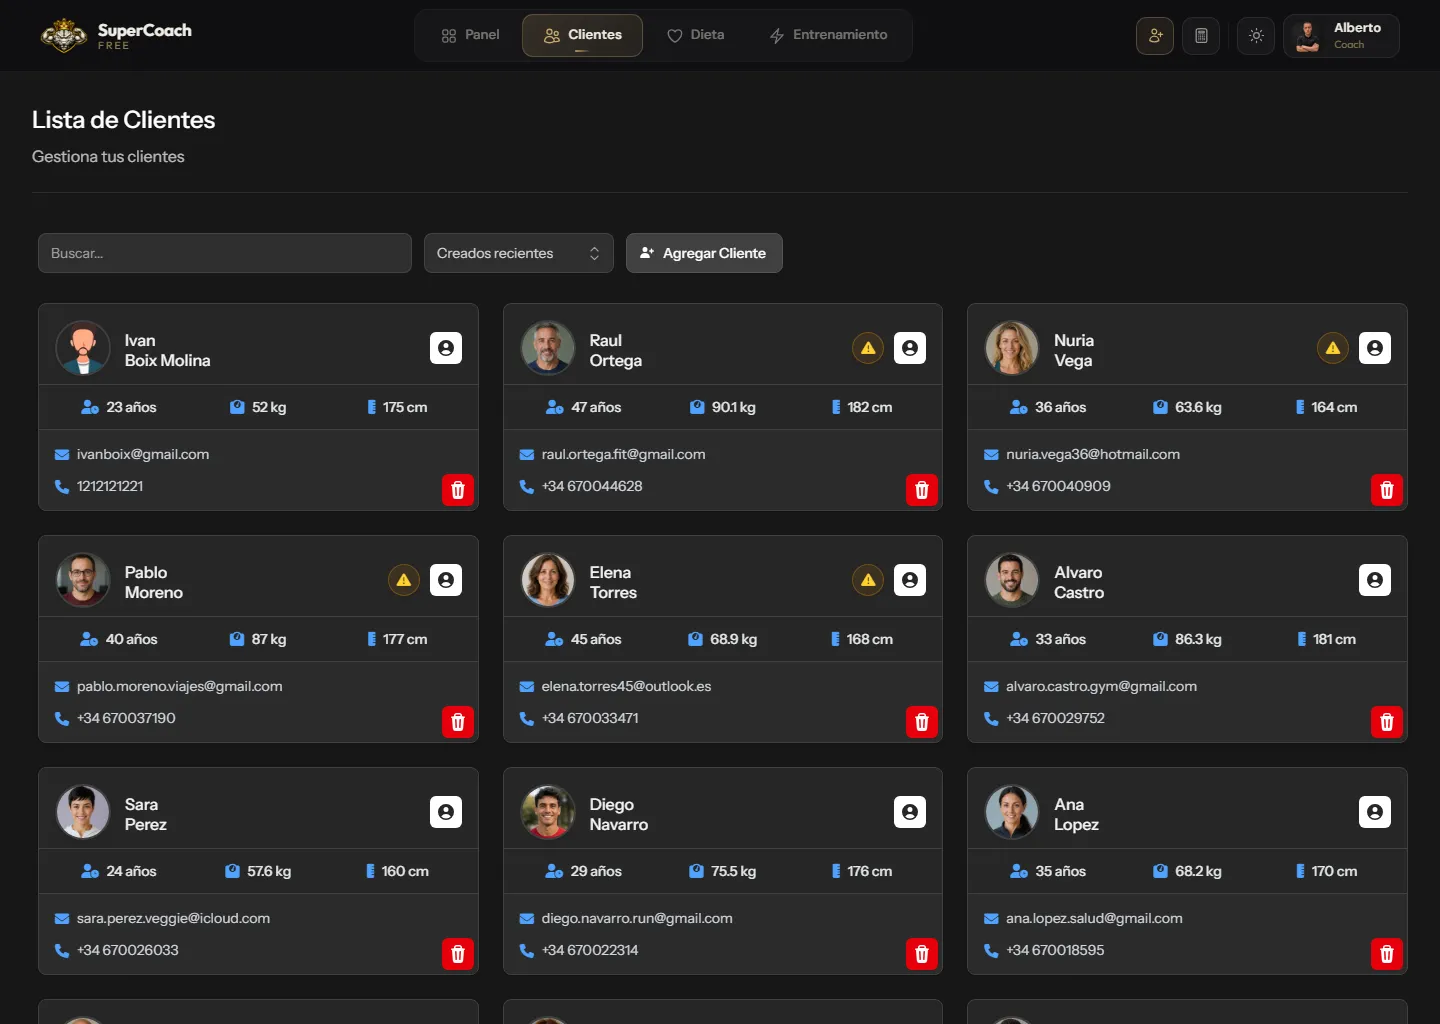Image resolution: width=1440 pixels, height=1024 pixels.
Task: Open Sara Perez's profile icon
Action: click(x=446, y=812)
